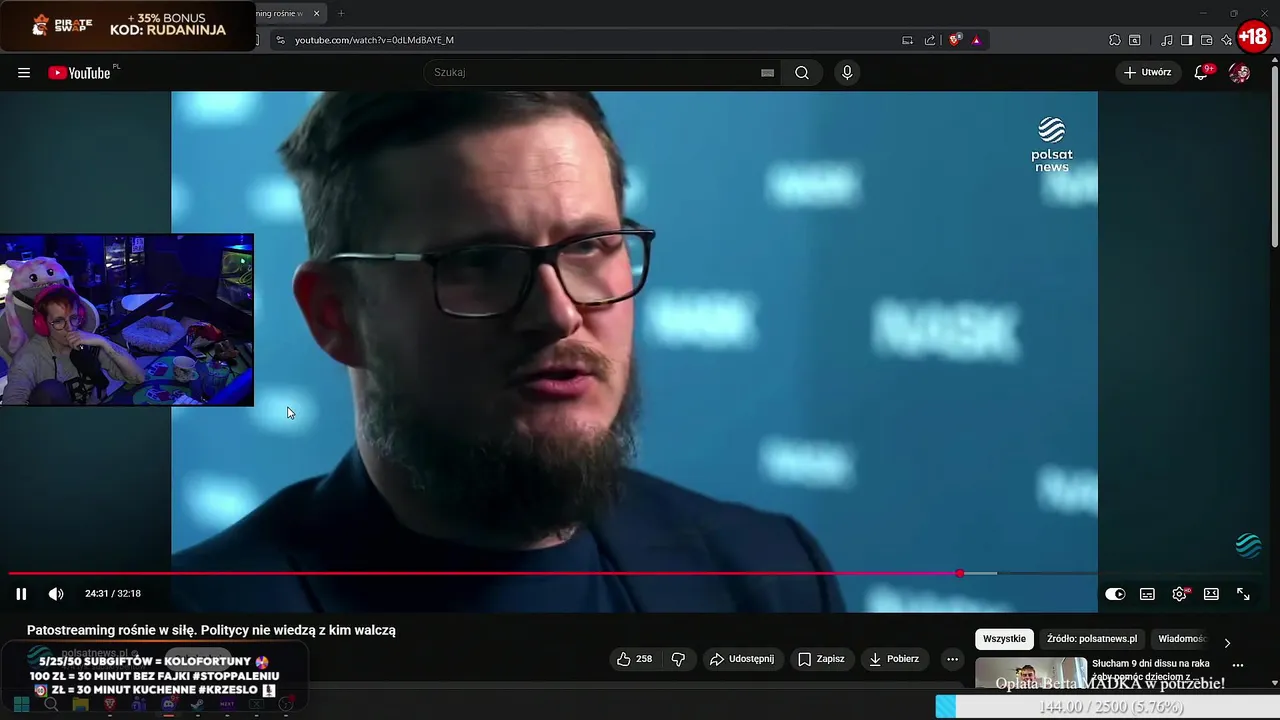Open the Leo AI sparkle icon

1226,40
